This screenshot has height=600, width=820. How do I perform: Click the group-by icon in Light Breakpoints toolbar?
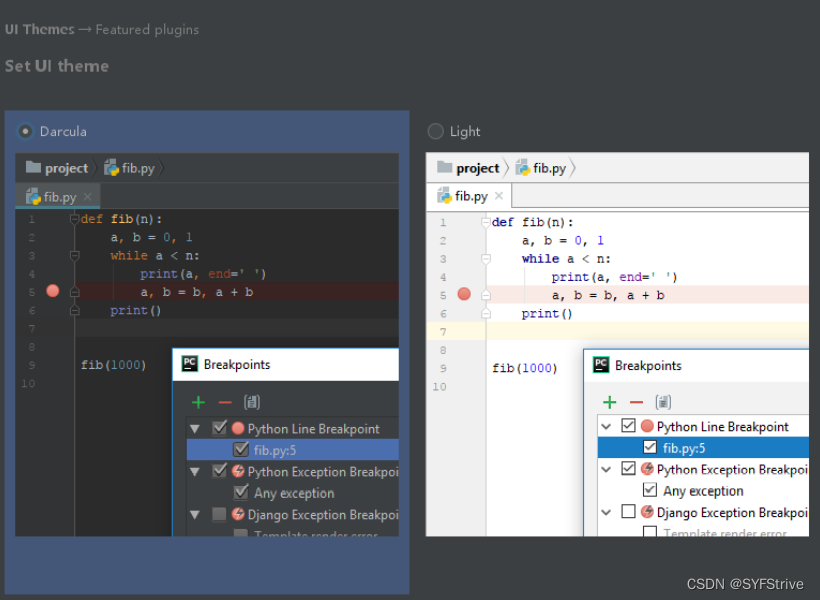[x=664, y=402]
